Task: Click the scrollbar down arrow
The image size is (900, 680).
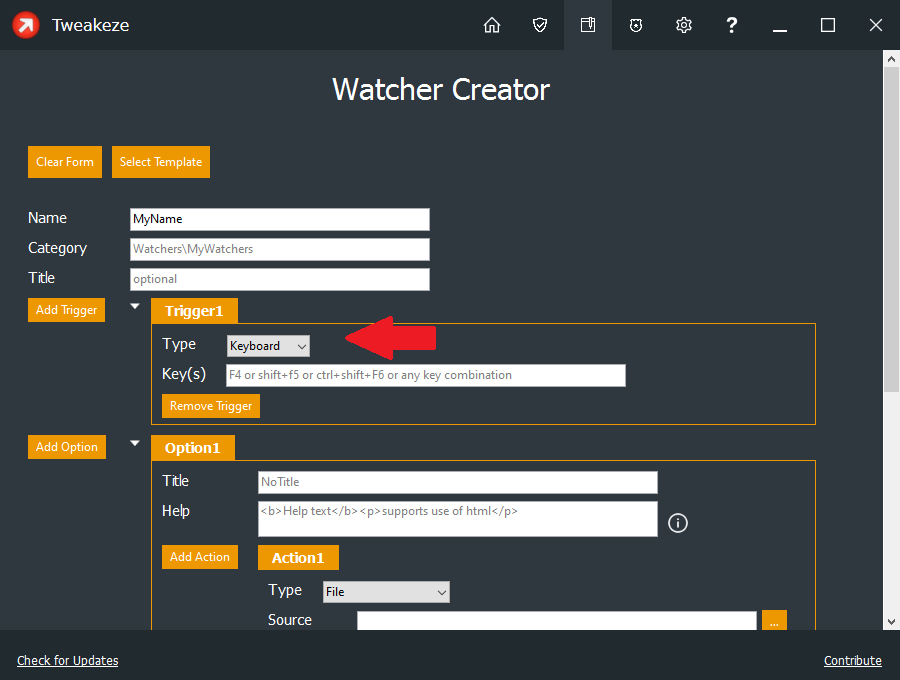Action: coord(891,621)
